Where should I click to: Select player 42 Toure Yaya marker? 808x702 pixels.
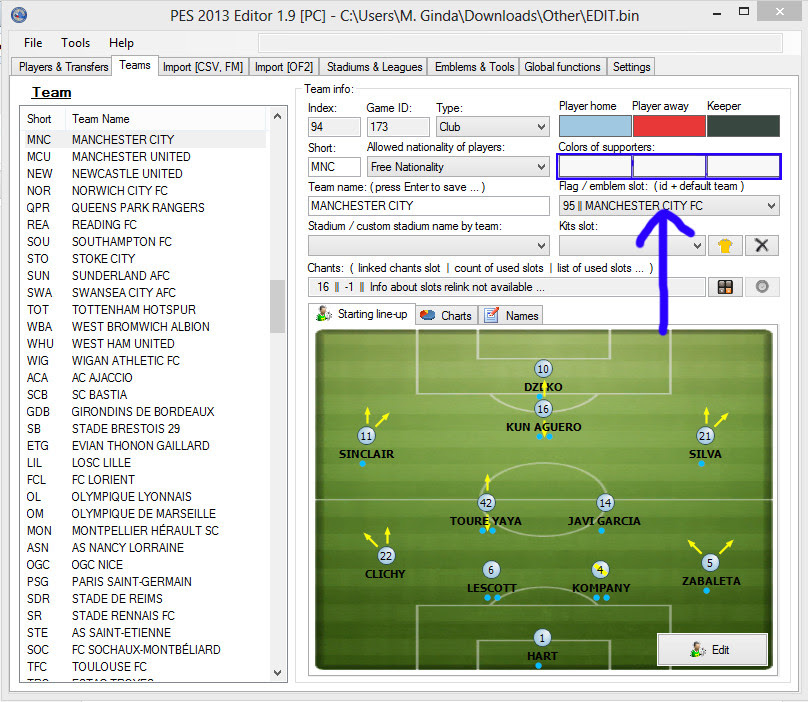(x=486, y=503)
